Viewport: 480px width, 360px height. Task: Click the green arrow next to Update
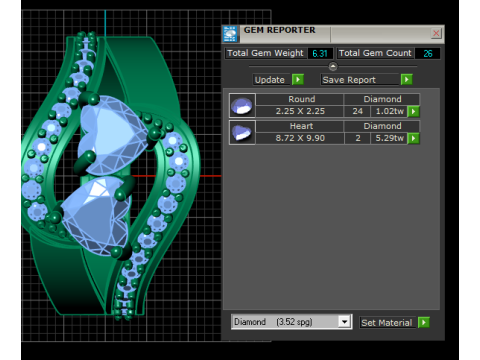(298, 80)
